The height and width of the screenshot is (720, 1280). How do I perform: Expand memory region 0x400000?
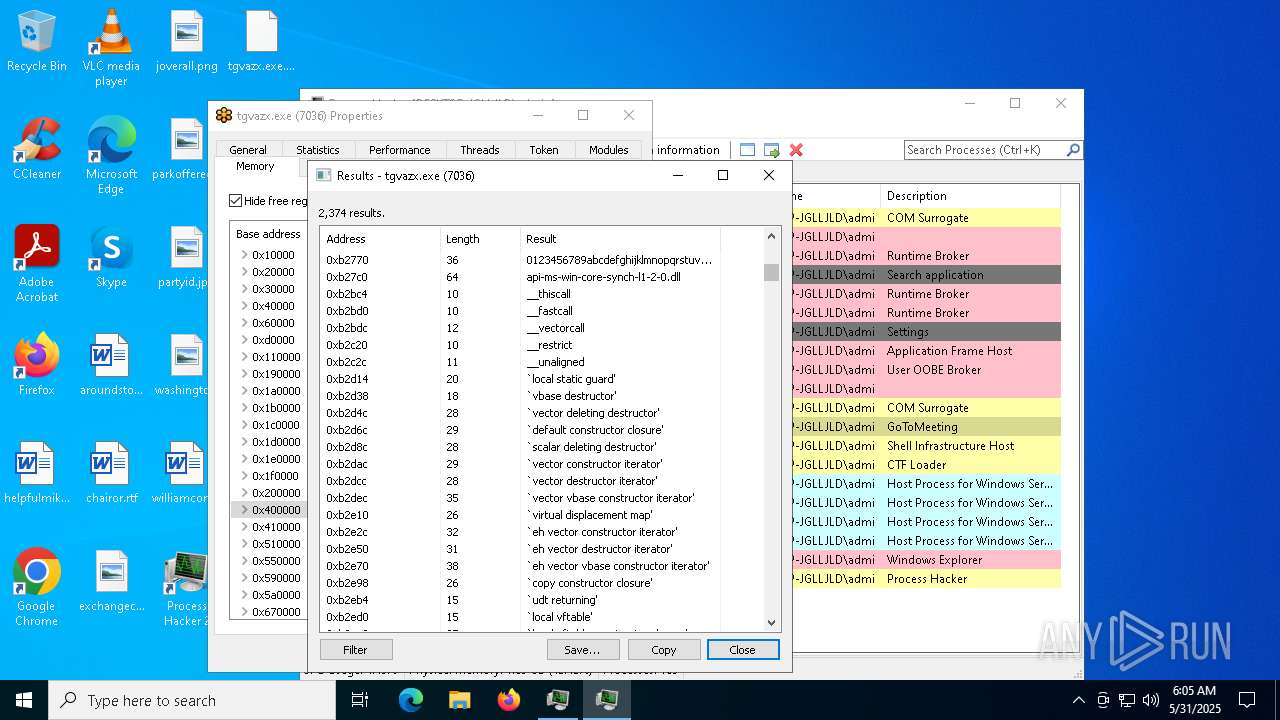[244, 510]
